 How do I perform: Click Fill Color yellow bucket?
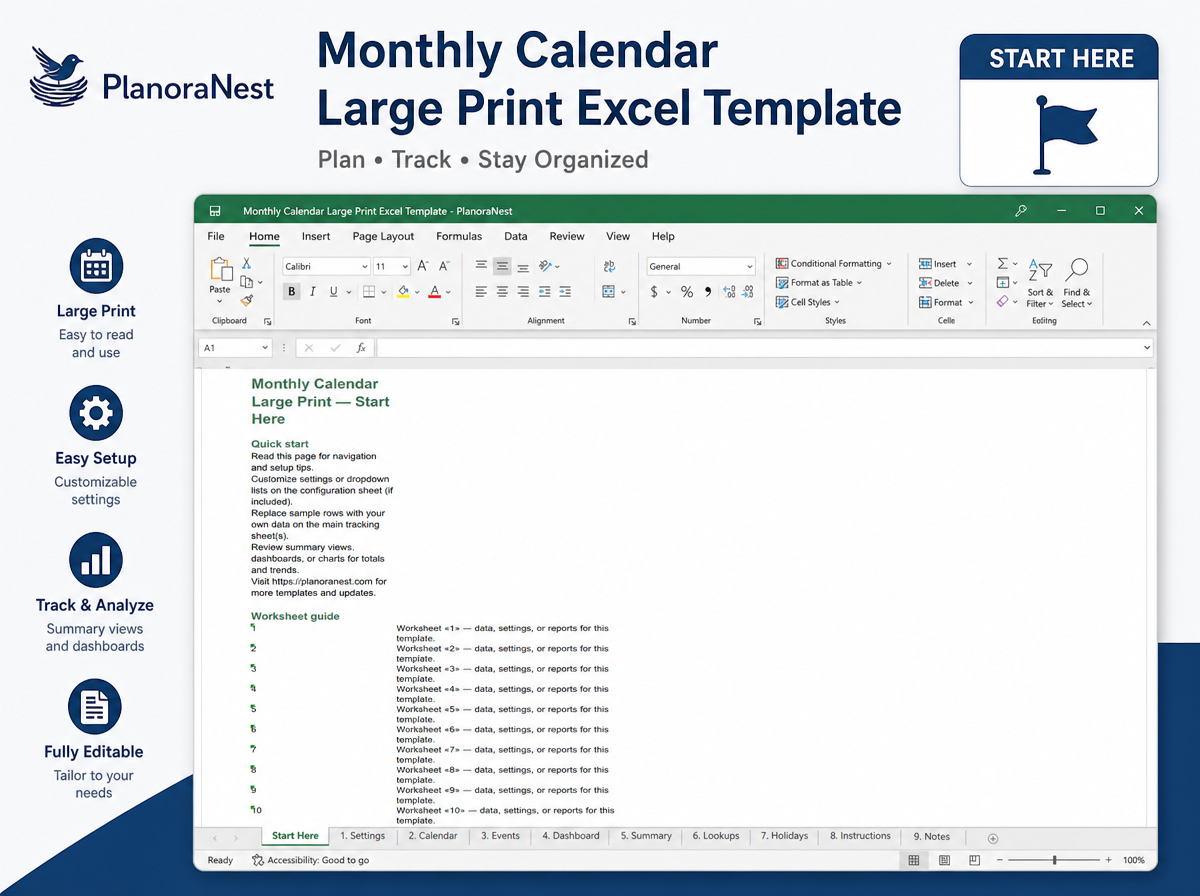click(x=403, y=292)
